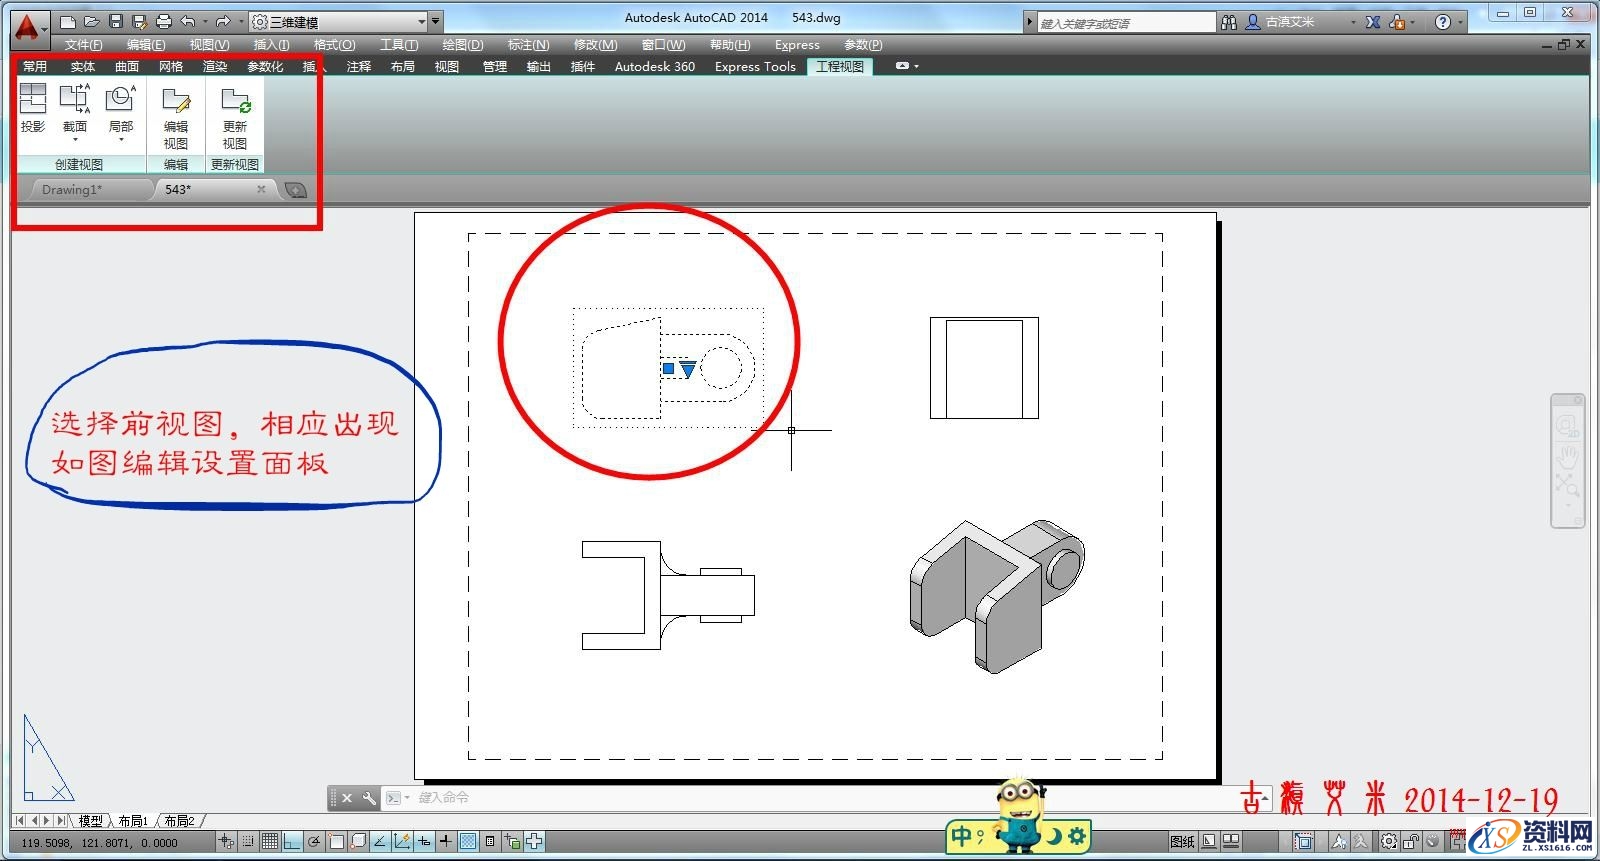Toggle grid display in status bar

pos(269,841)
